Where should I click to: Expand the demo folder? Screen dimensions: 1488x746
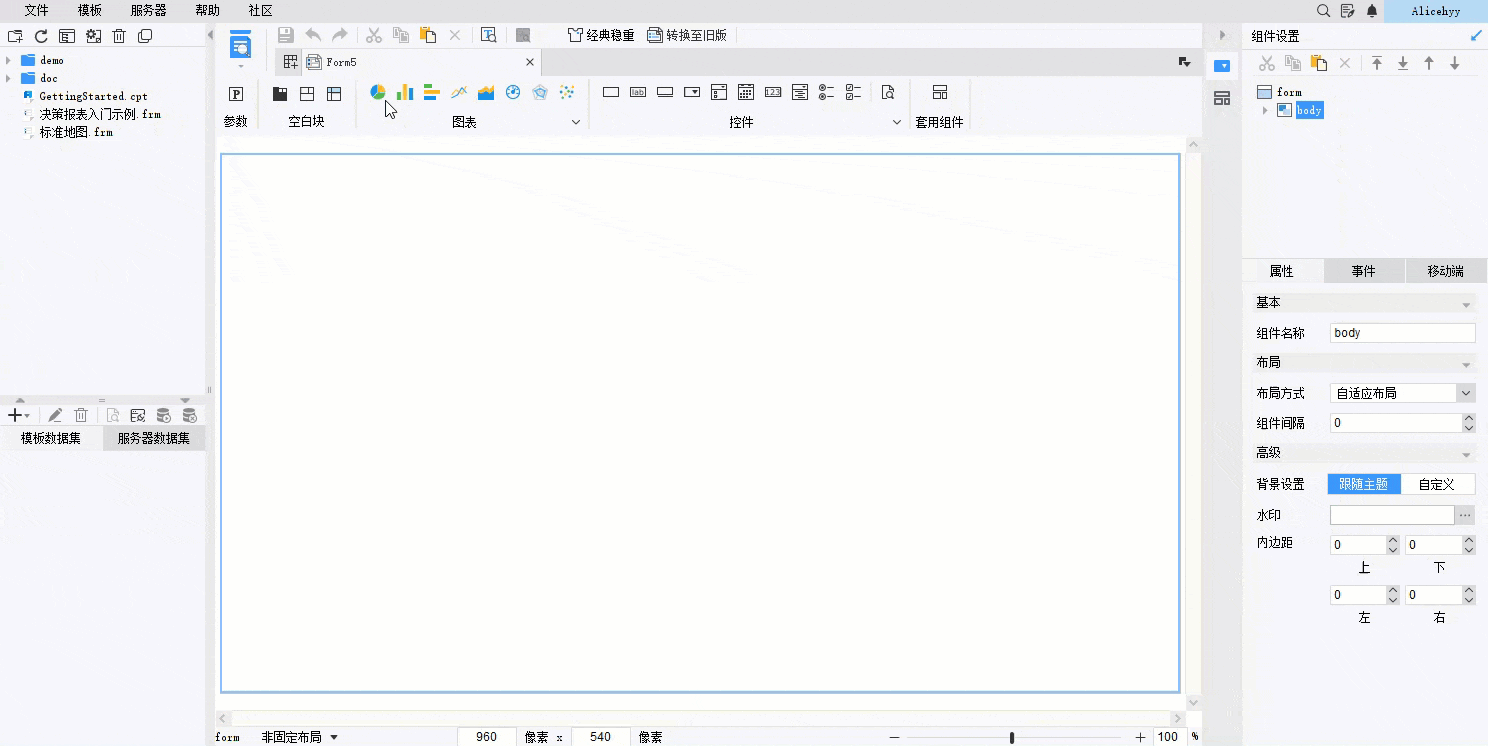[9, 60]
